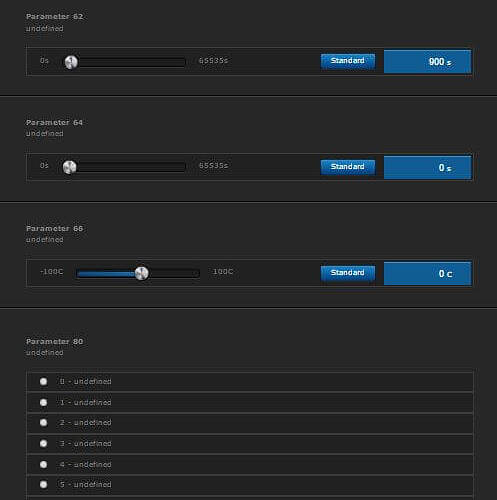Viewport: 497px width, 500px height.
Task: Click the Parameter 66 temperature slider knob
Action: point(142,273)
